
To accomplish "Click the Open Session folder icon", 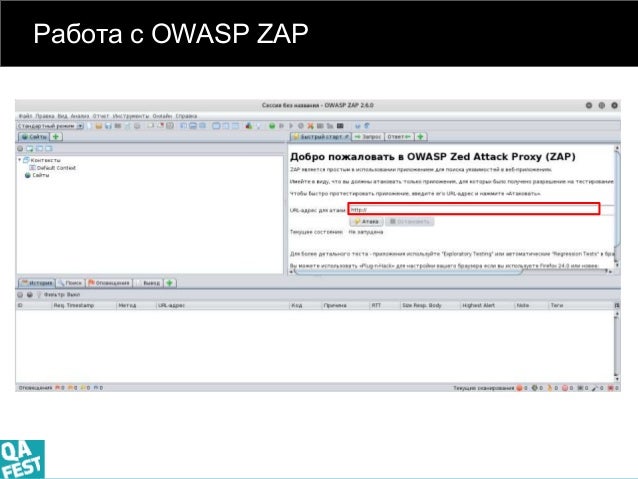I will (x=98, y=126).
